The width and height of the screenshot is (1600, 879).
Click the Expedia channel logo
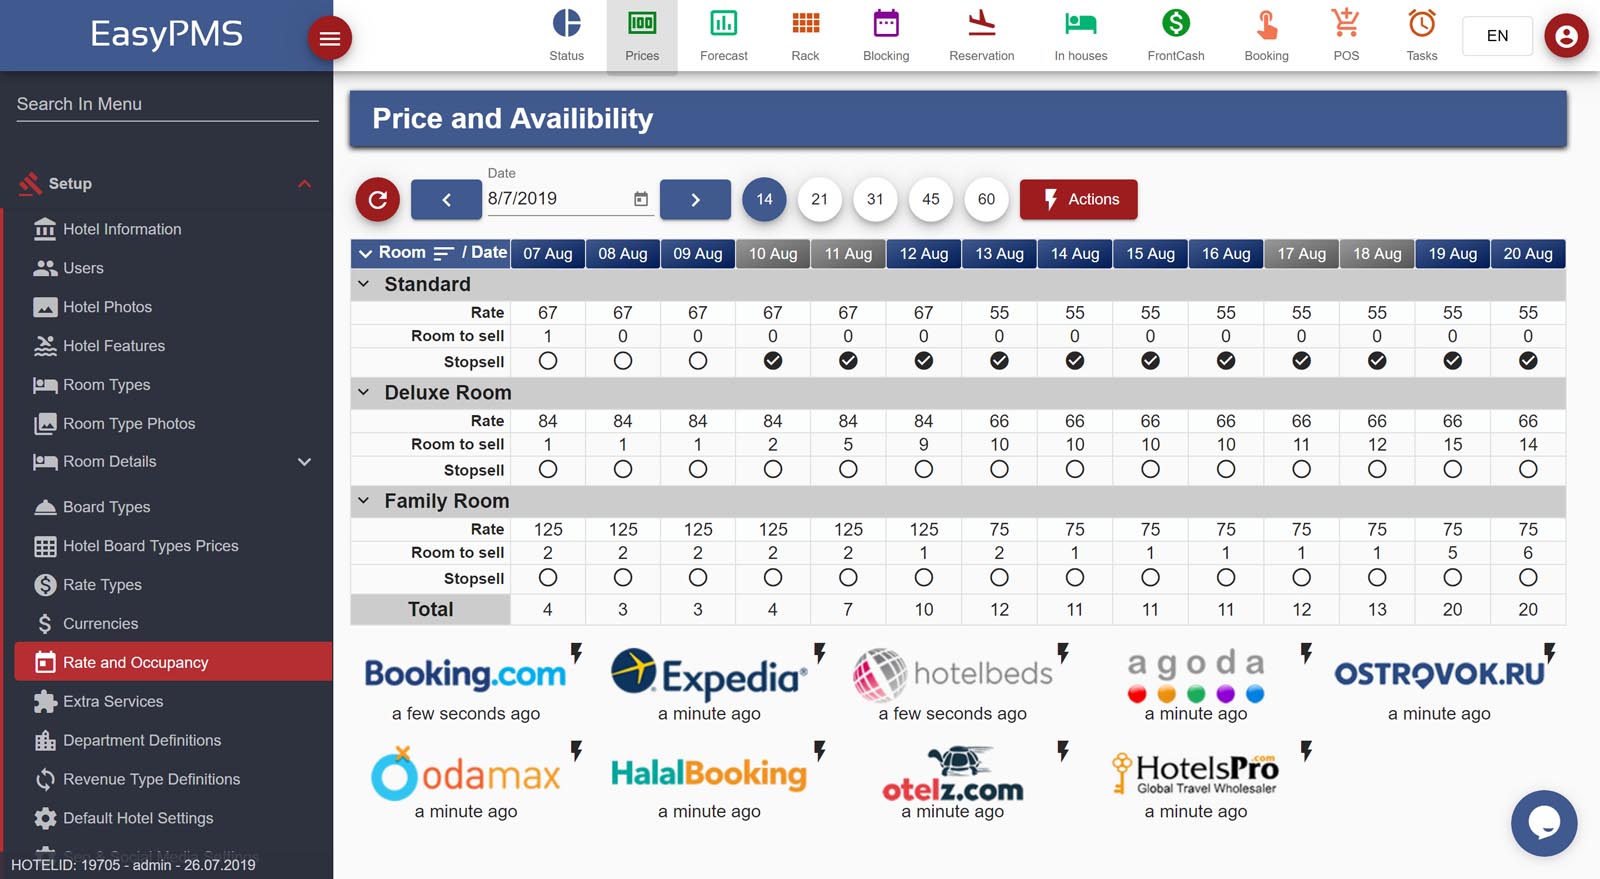coord(709,675)
